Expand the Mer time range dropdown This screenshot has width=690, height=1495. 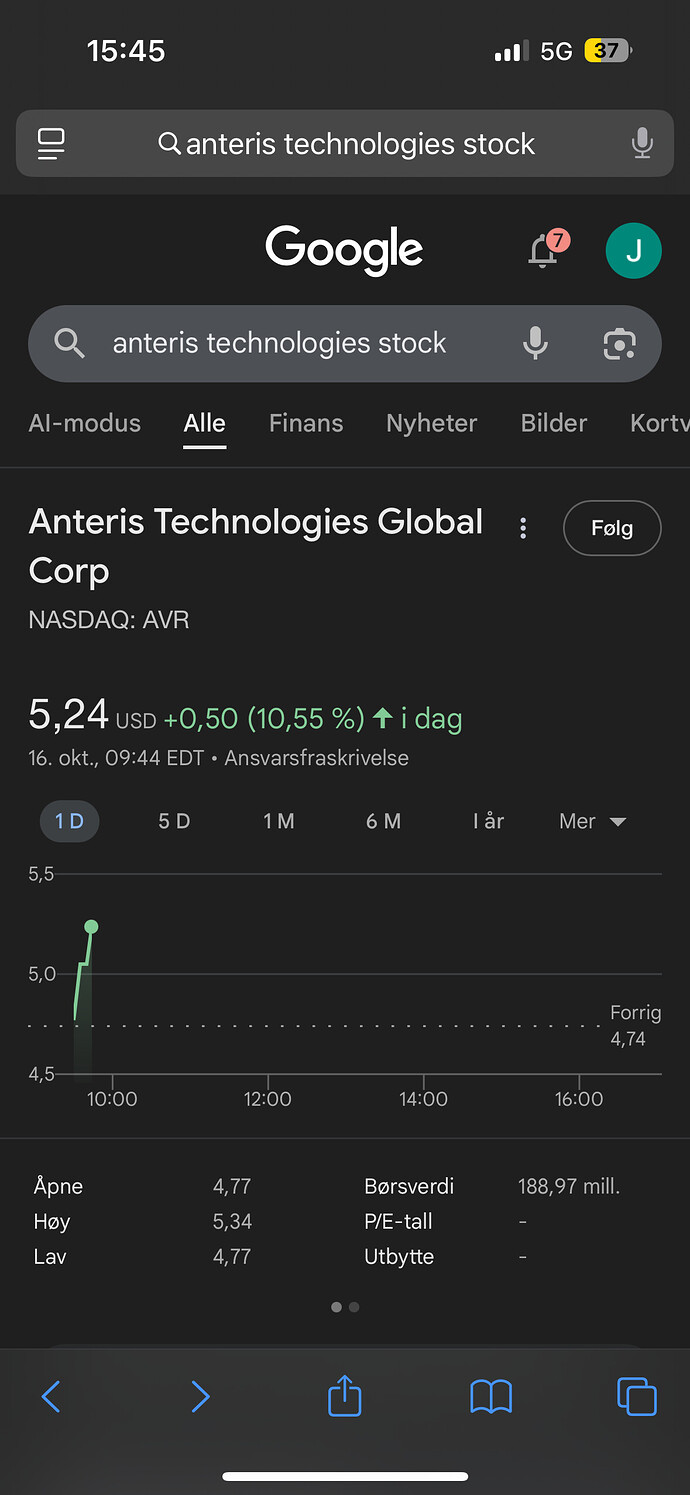[x=592, y=822]
